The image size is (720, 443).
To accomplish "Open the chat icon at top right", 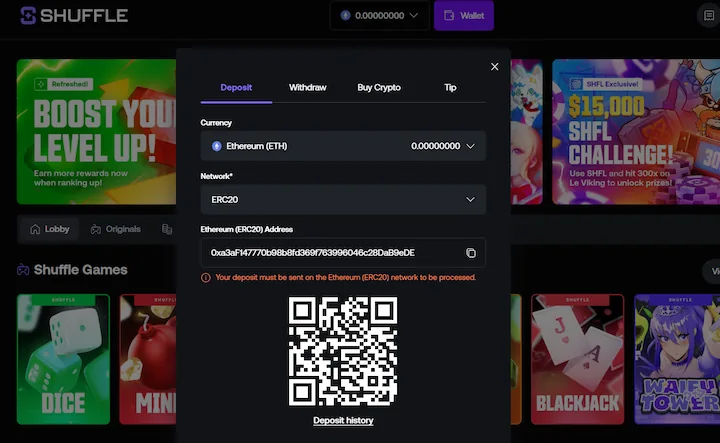I will pyautogui.click(x=709, y=16).
